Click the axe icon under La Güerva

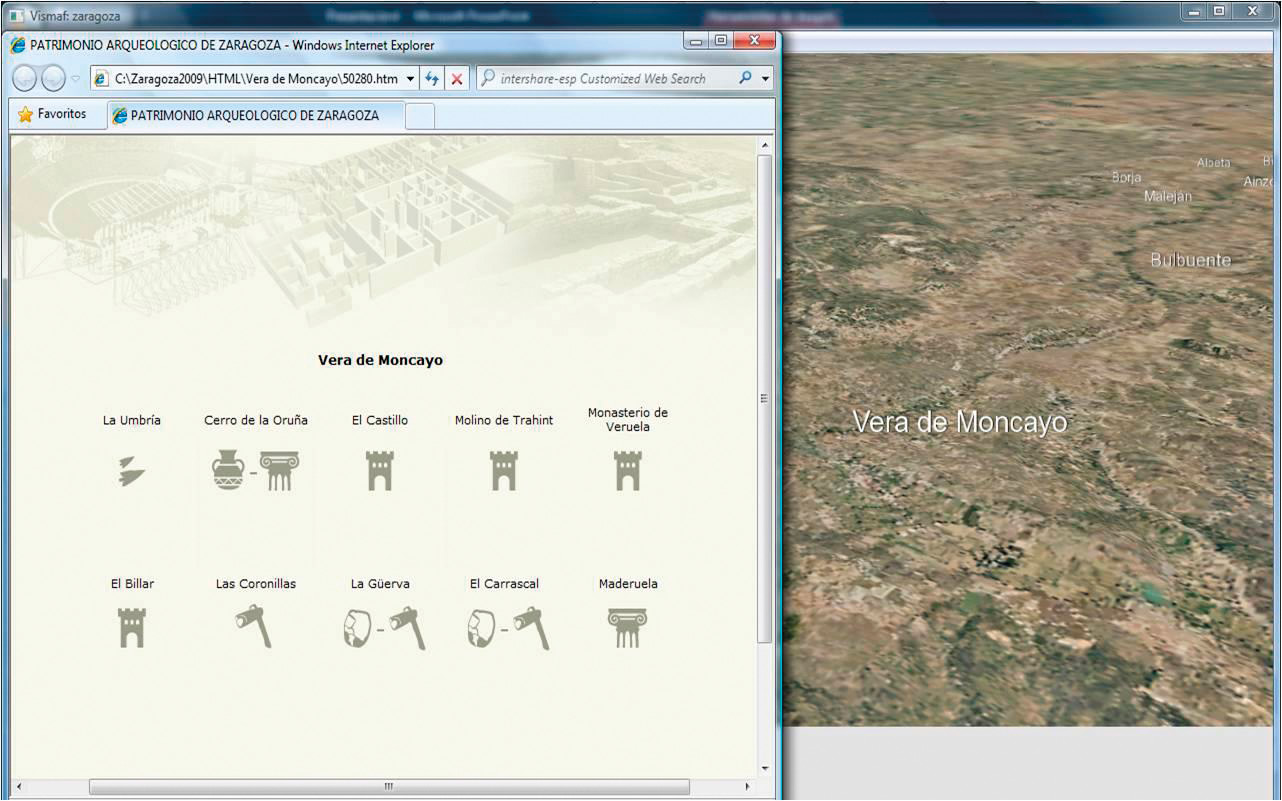(407, 628)
